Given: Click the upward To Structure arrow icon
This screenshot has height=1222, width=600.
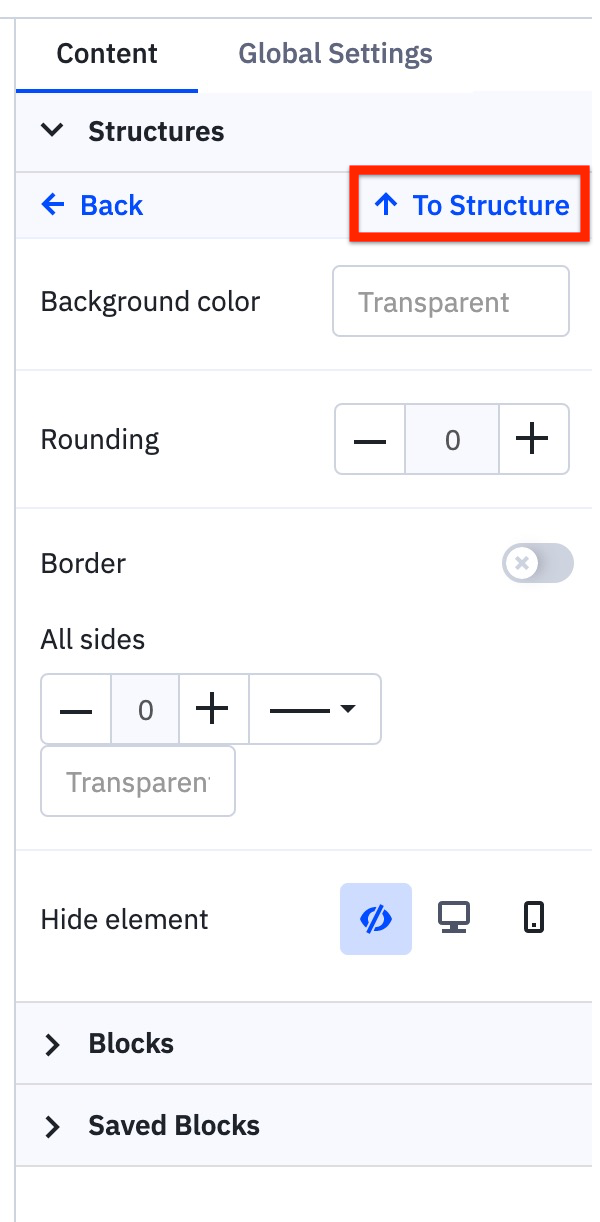Looking at the screenshot, I should (x=385, y=204).
